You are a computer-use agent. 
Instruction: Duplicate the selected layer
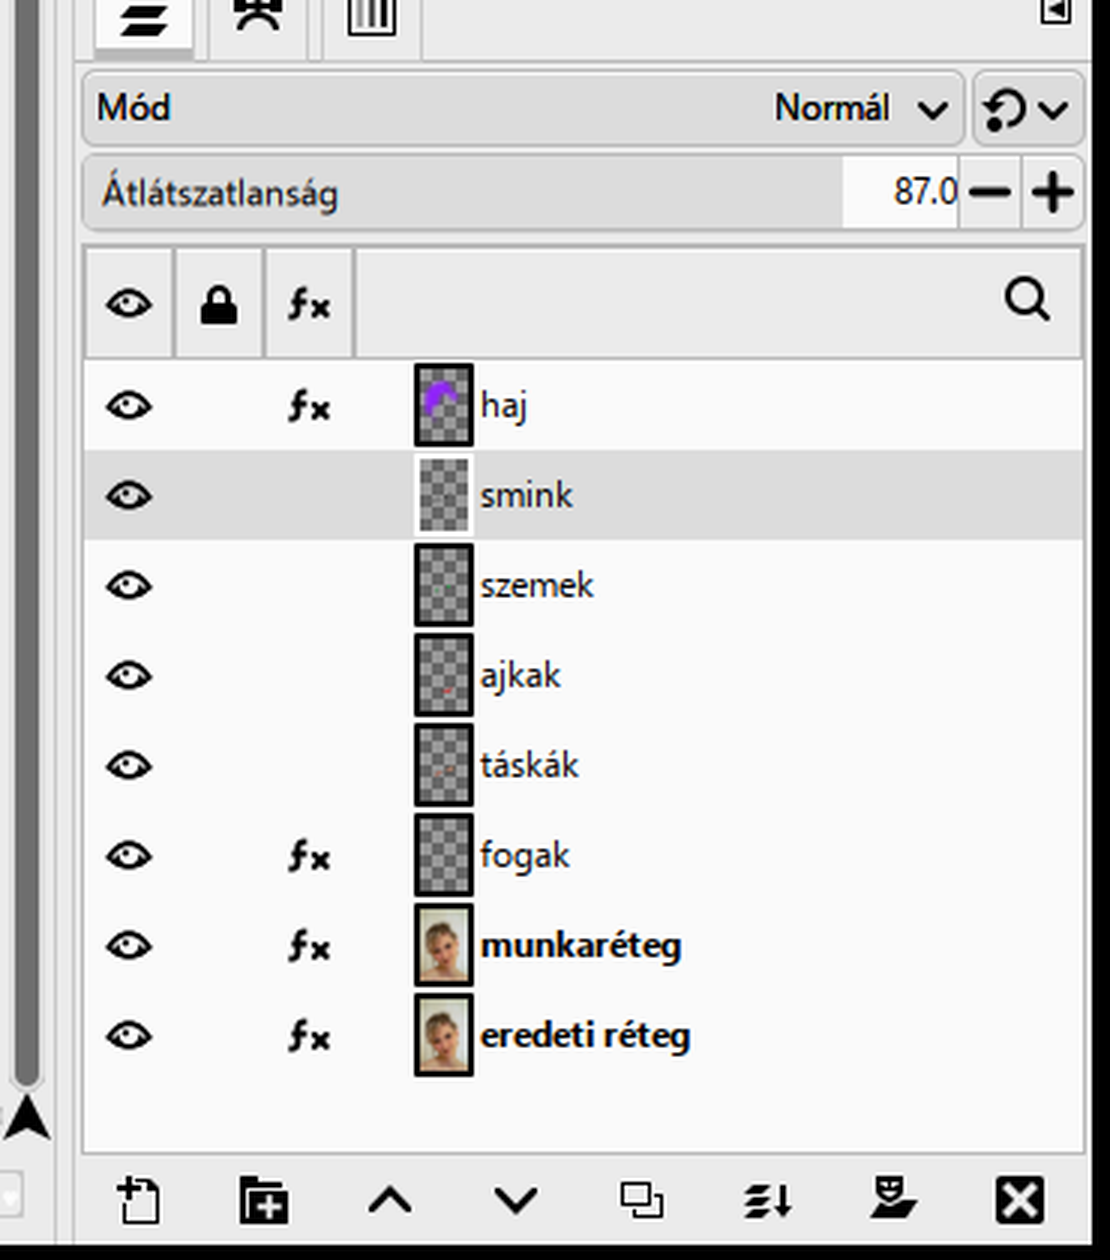click(642, 1199)
